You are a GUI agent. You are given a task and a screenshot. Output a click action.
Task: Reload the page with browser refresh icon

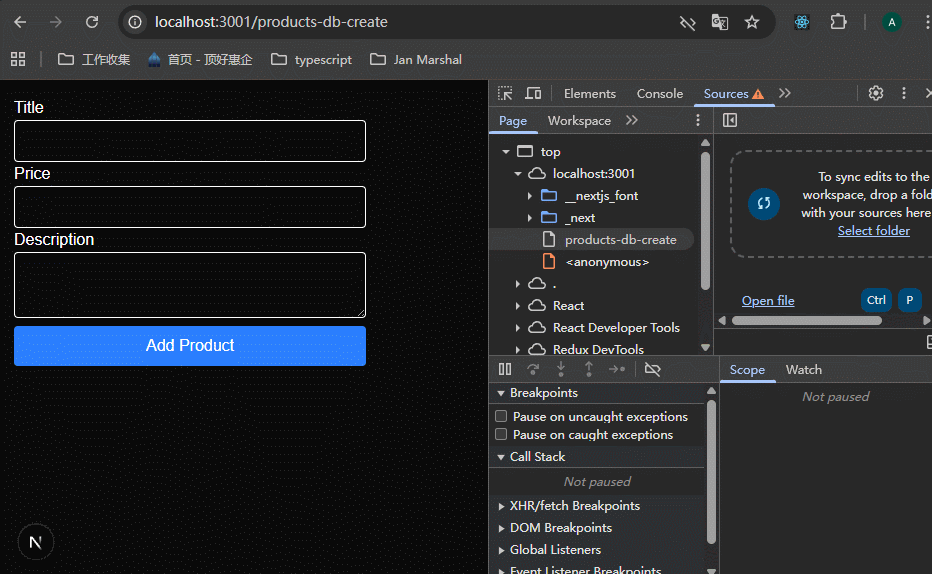coord(92,22)
